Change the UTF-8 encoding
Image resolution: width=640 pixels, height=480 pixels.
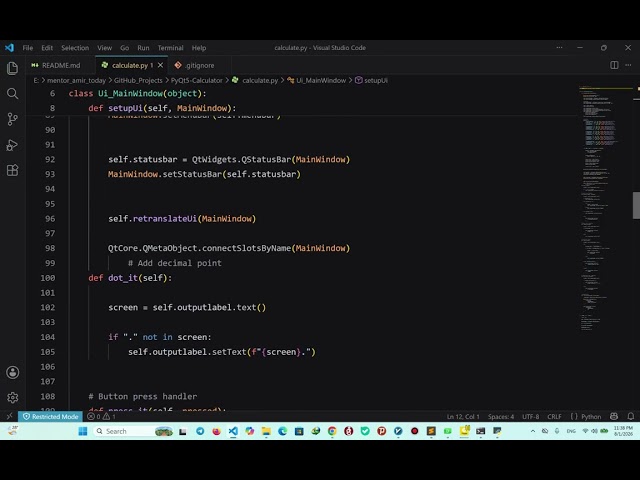point(531,417)
